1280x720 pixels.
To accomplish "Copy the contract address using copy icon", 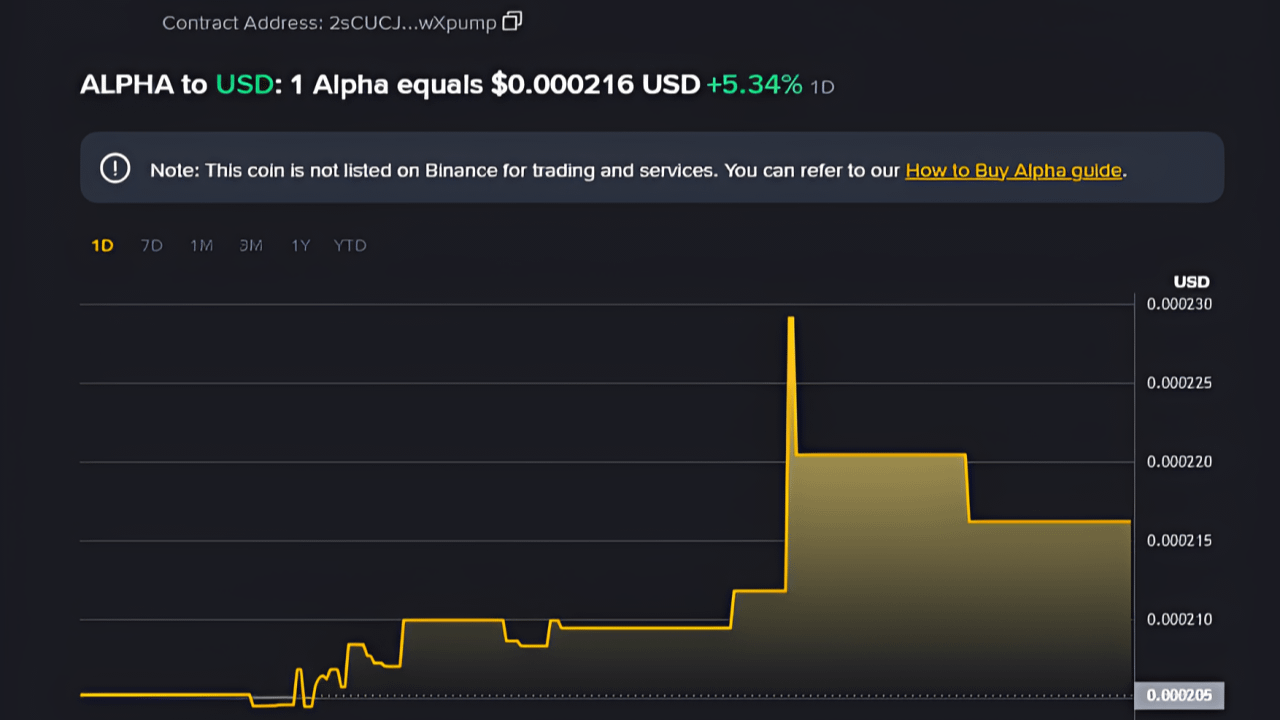I will pyautogui.click(x=511, y=21).
